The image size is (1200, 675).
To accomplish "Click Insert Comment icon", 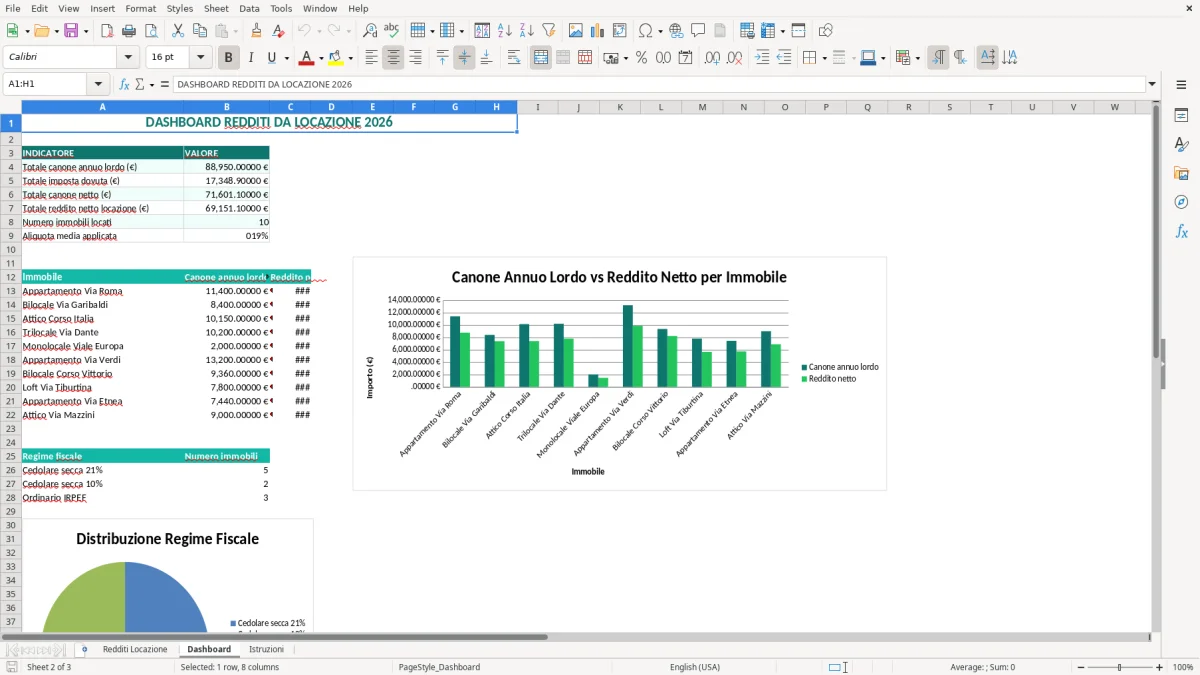I will pyautogui.click(x=698, y=31).
